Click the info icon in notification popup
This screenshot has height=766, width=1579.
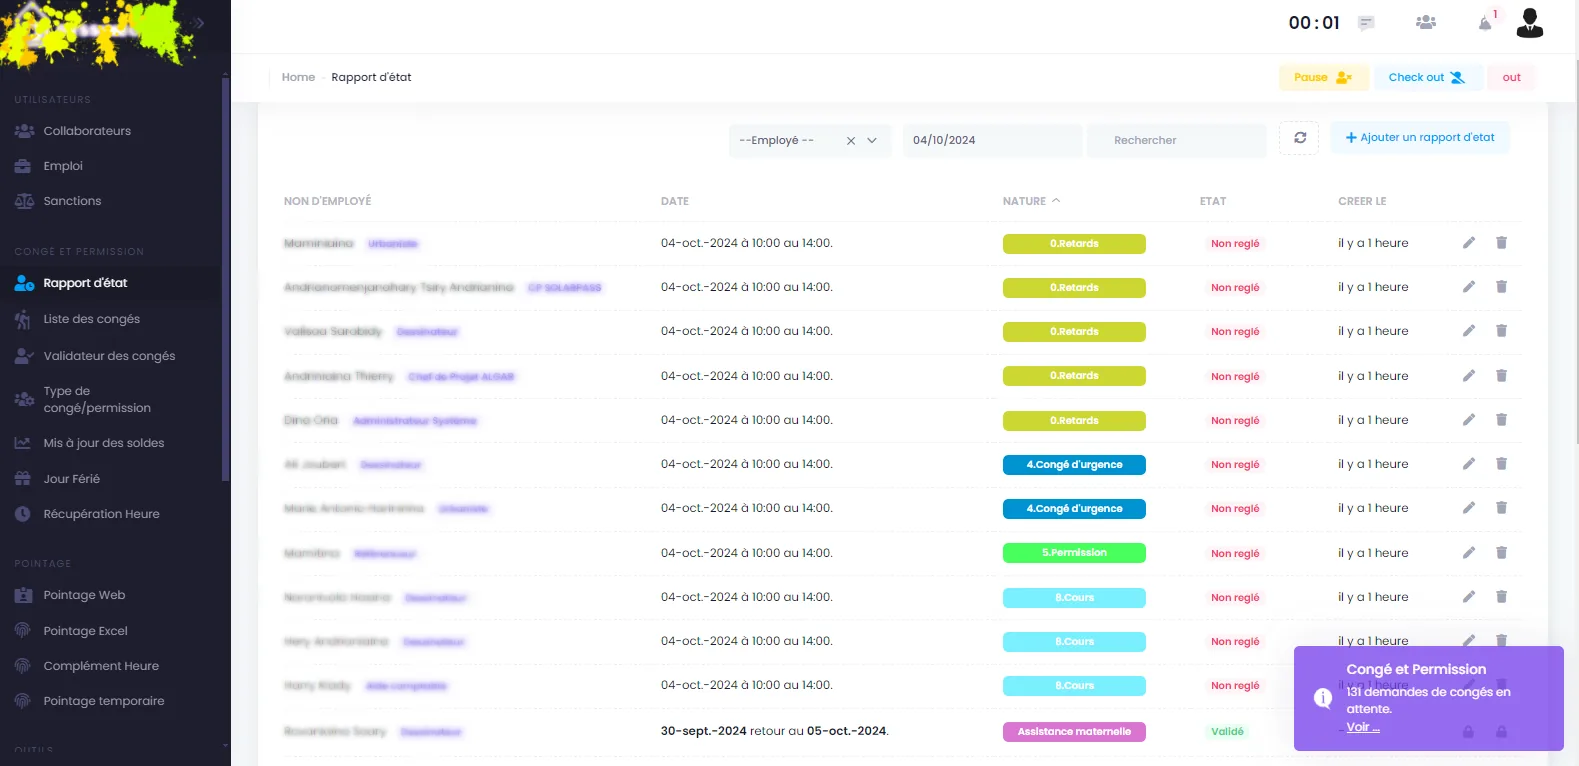[1322, 698]
